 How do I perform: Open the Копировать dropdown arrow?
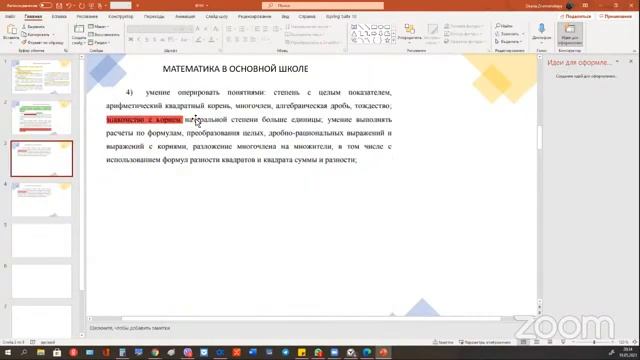[53, 35]
